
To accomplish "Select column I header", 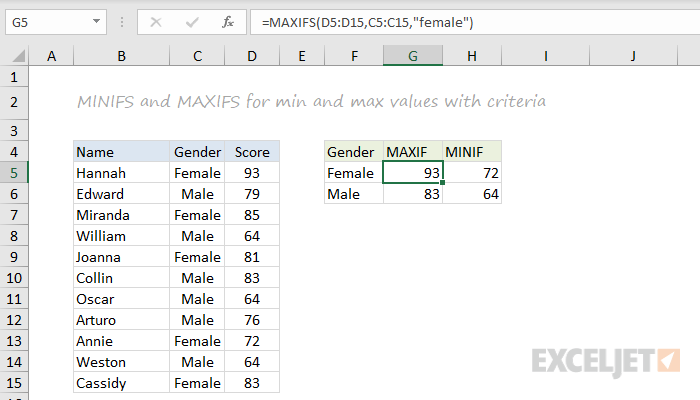I will coord(546,56).
